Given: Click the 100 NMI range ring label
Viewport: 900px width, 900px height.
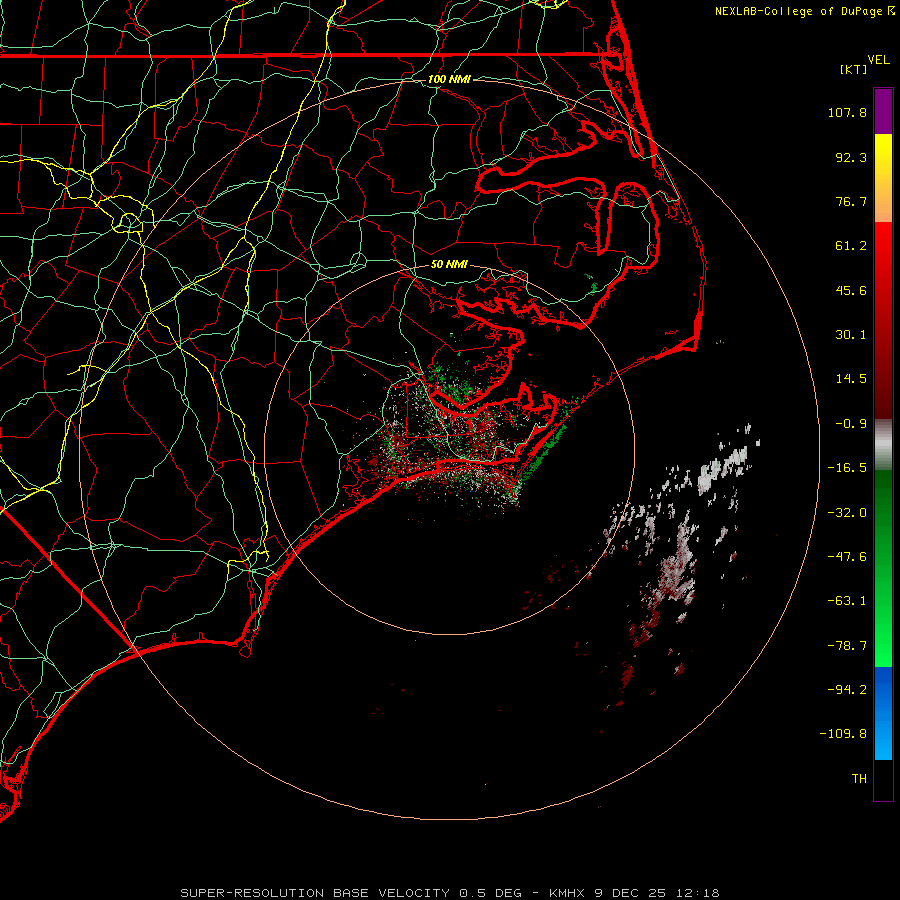Looking at the screenshot, I should (449, 79).
